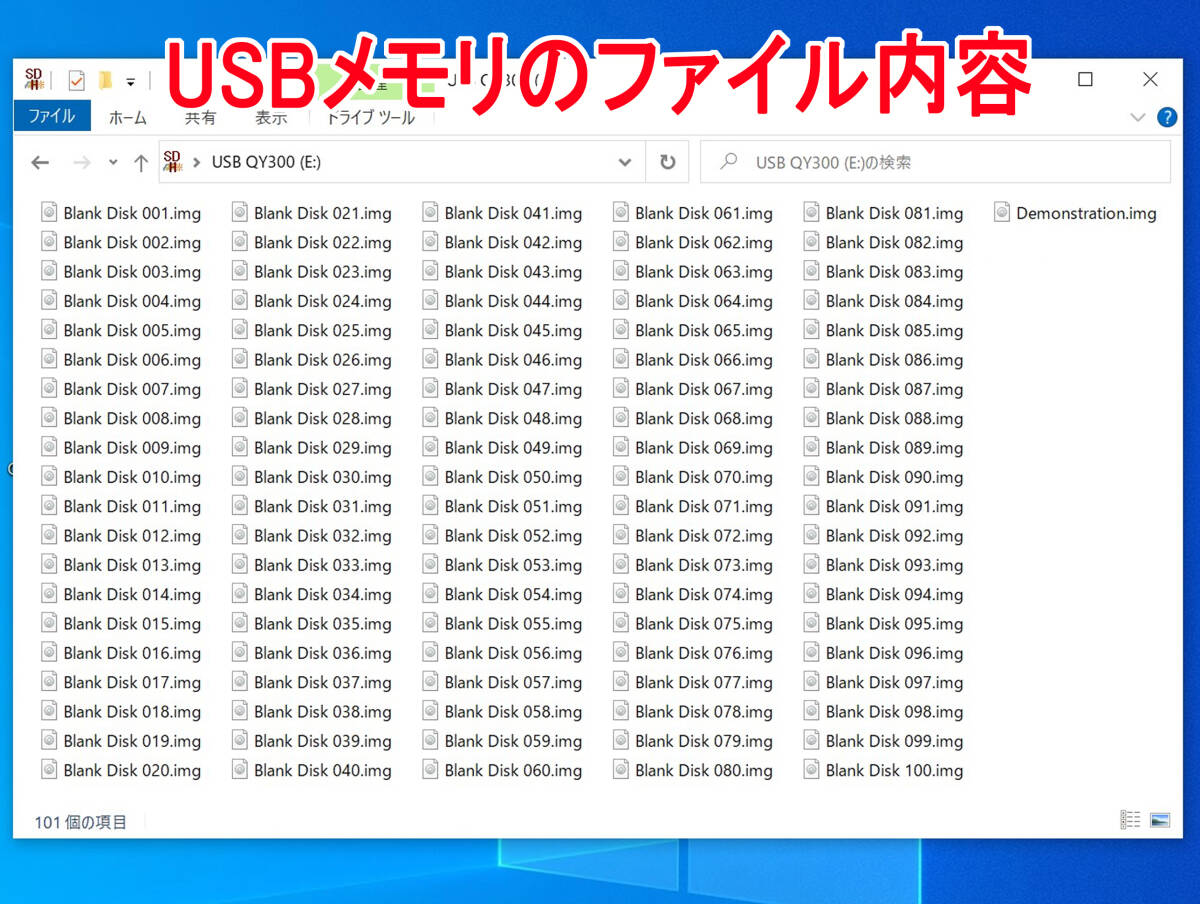Viewport: 1200px width, 904px height.
Task: Switch to large icons view icon
Action: coord(1160,820)
